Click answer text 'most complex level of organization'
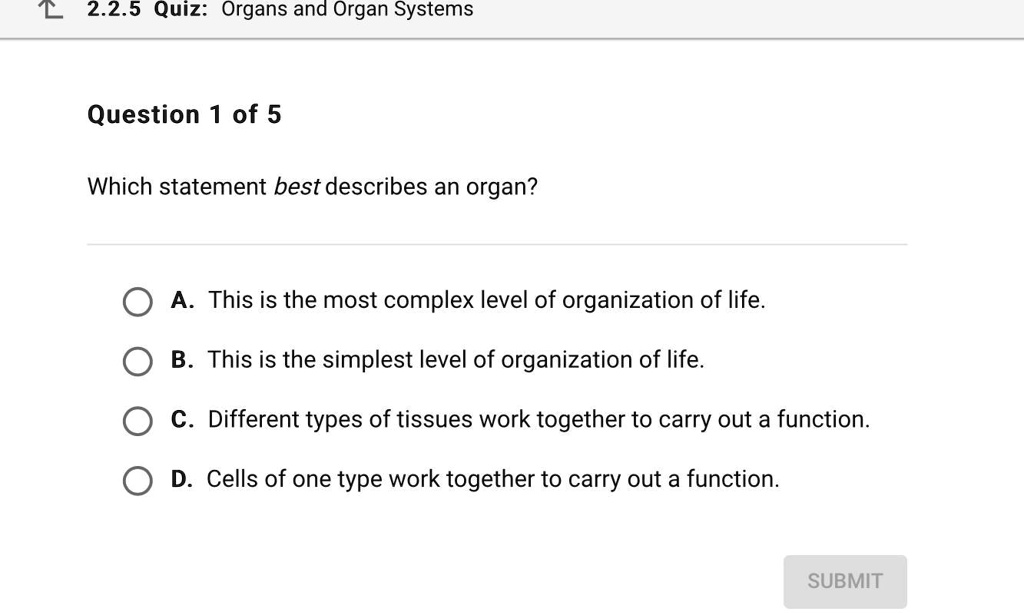Image resolution: width=1024 pixels, height=613 pixels. (x=486, y=300)
